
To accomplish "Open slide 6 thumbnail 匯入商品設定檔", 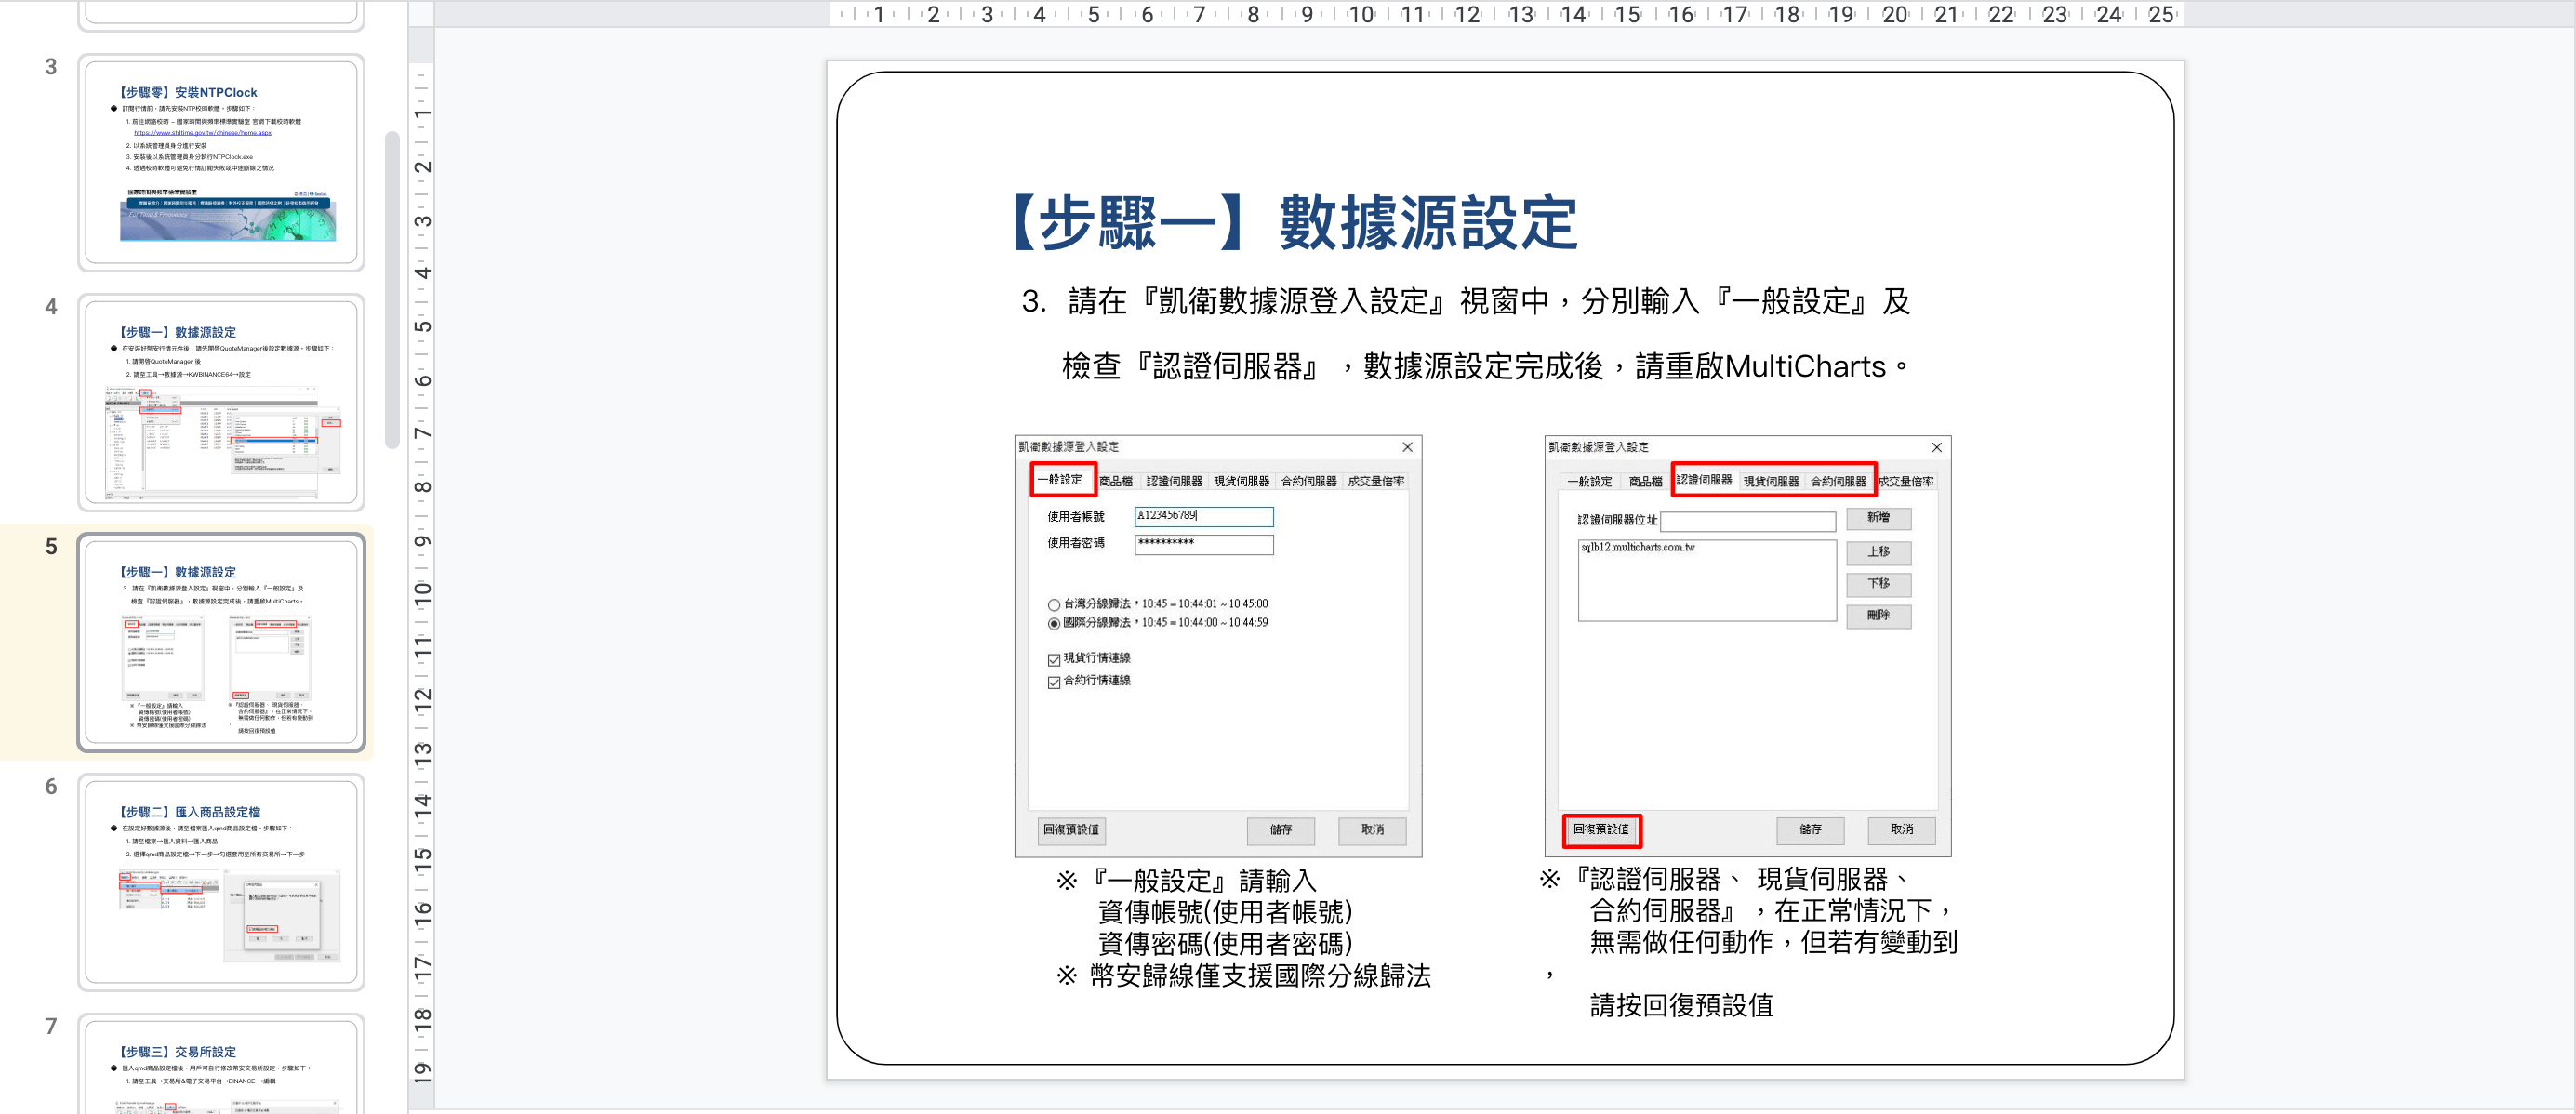I will pos(221,882).
